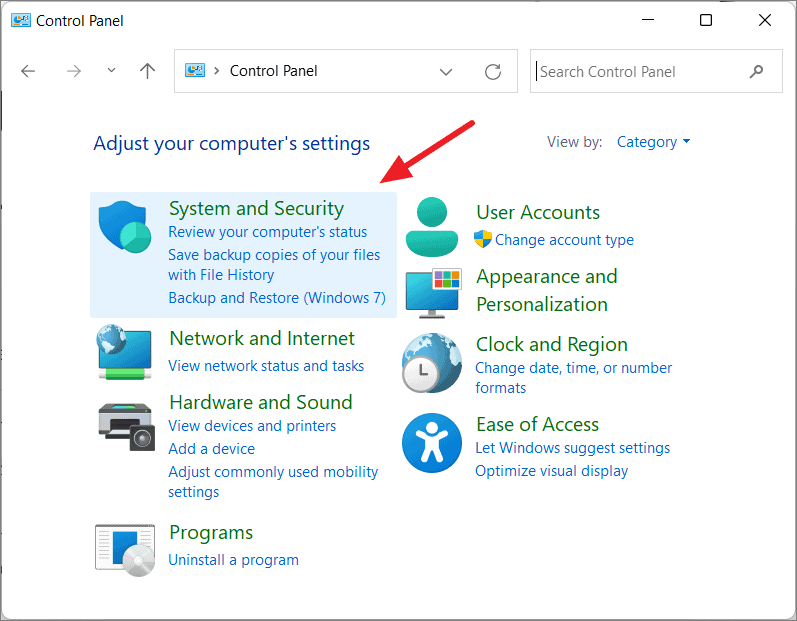Image resolution: width=797 pixels, height=621 pixels.
Task: Open the Appearance and Personalization monitor icon
Action: pos(434,293)
